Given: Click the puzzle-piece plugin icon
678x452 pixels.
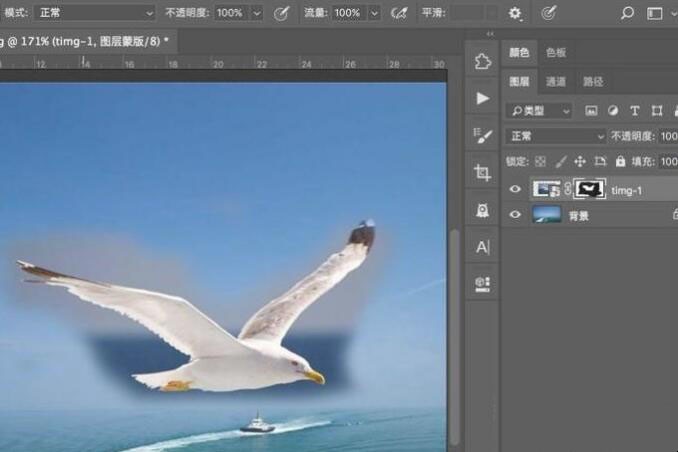Looking at the screenshot, I should [x=483, y=61].
